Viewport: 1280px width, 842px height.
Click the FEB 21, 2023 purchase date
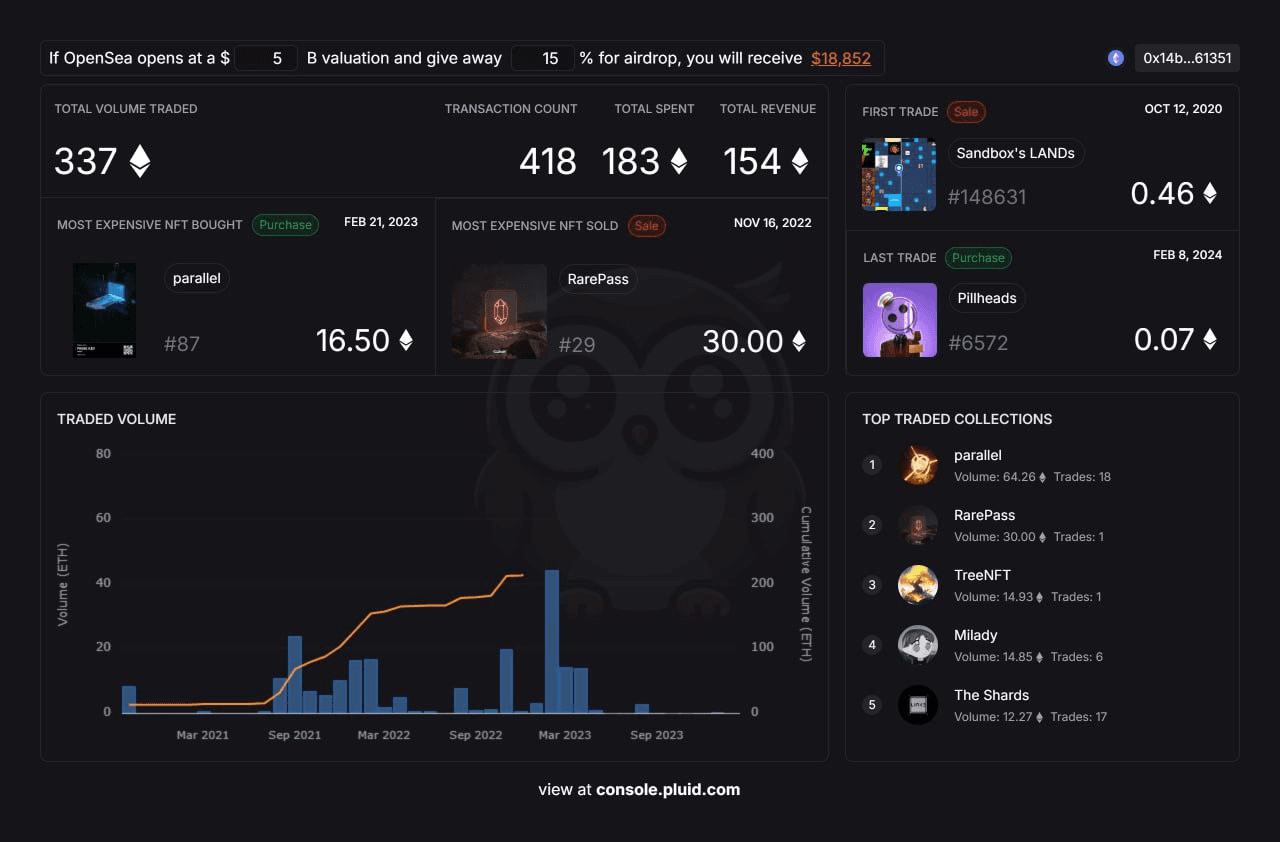click(x=381, y=222)
